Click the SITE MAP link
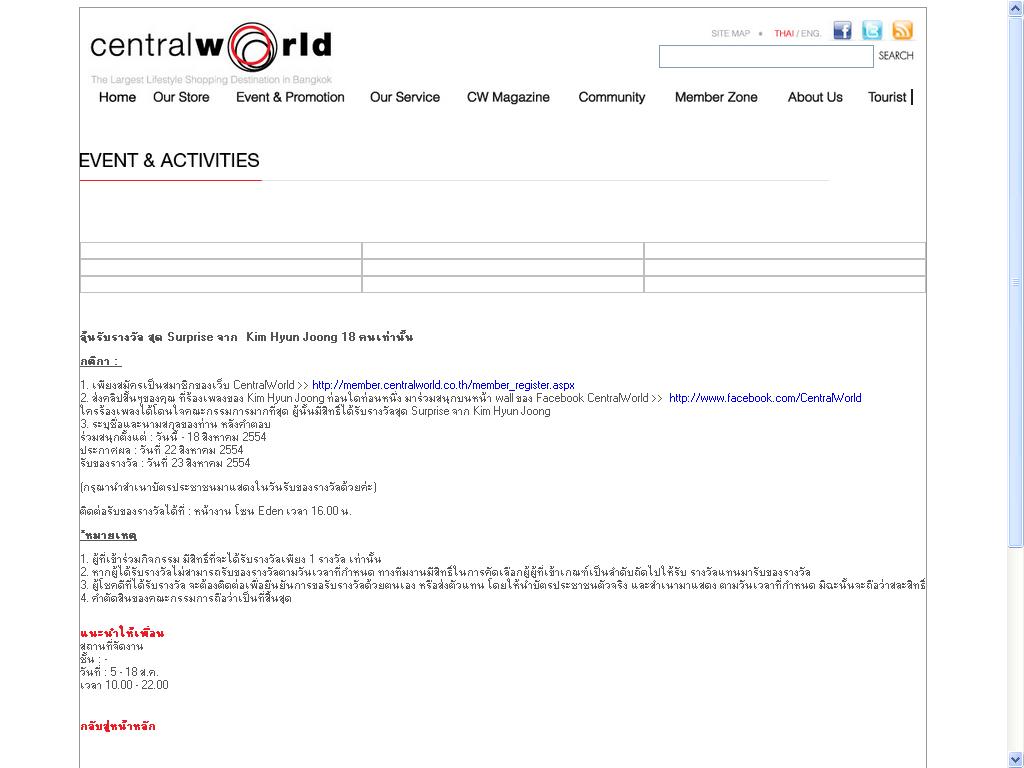This screenshot has width=1024, height=768. click(x=731, y=33)
